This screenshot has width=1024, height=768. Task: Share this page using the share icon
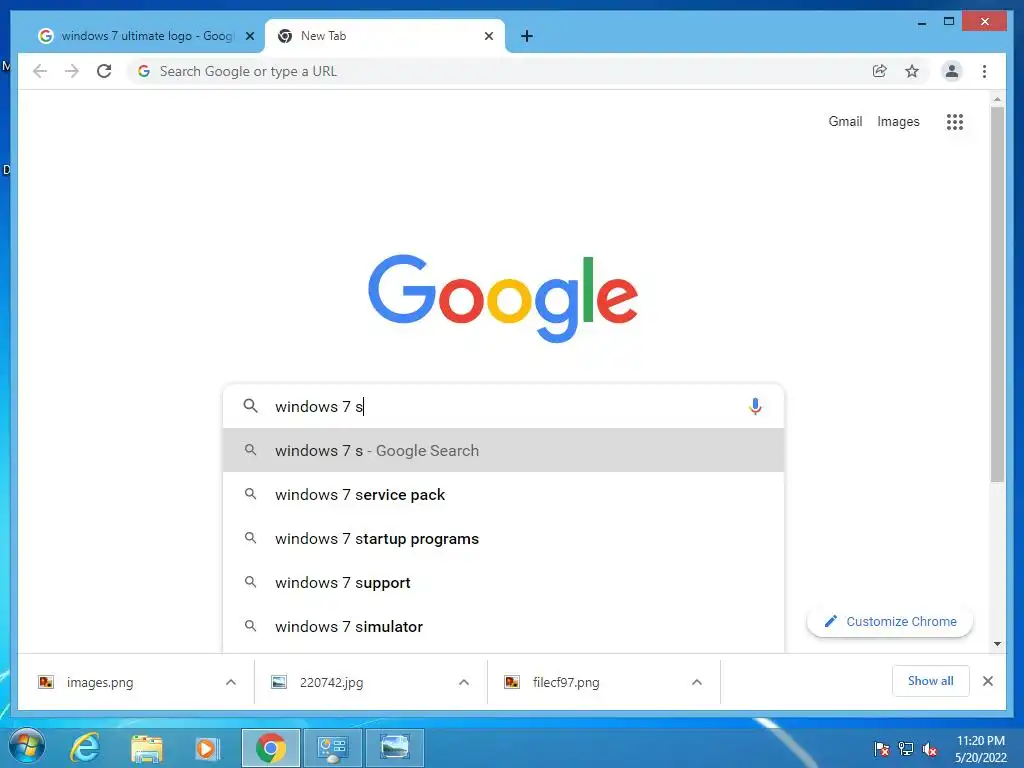(880, 71)
